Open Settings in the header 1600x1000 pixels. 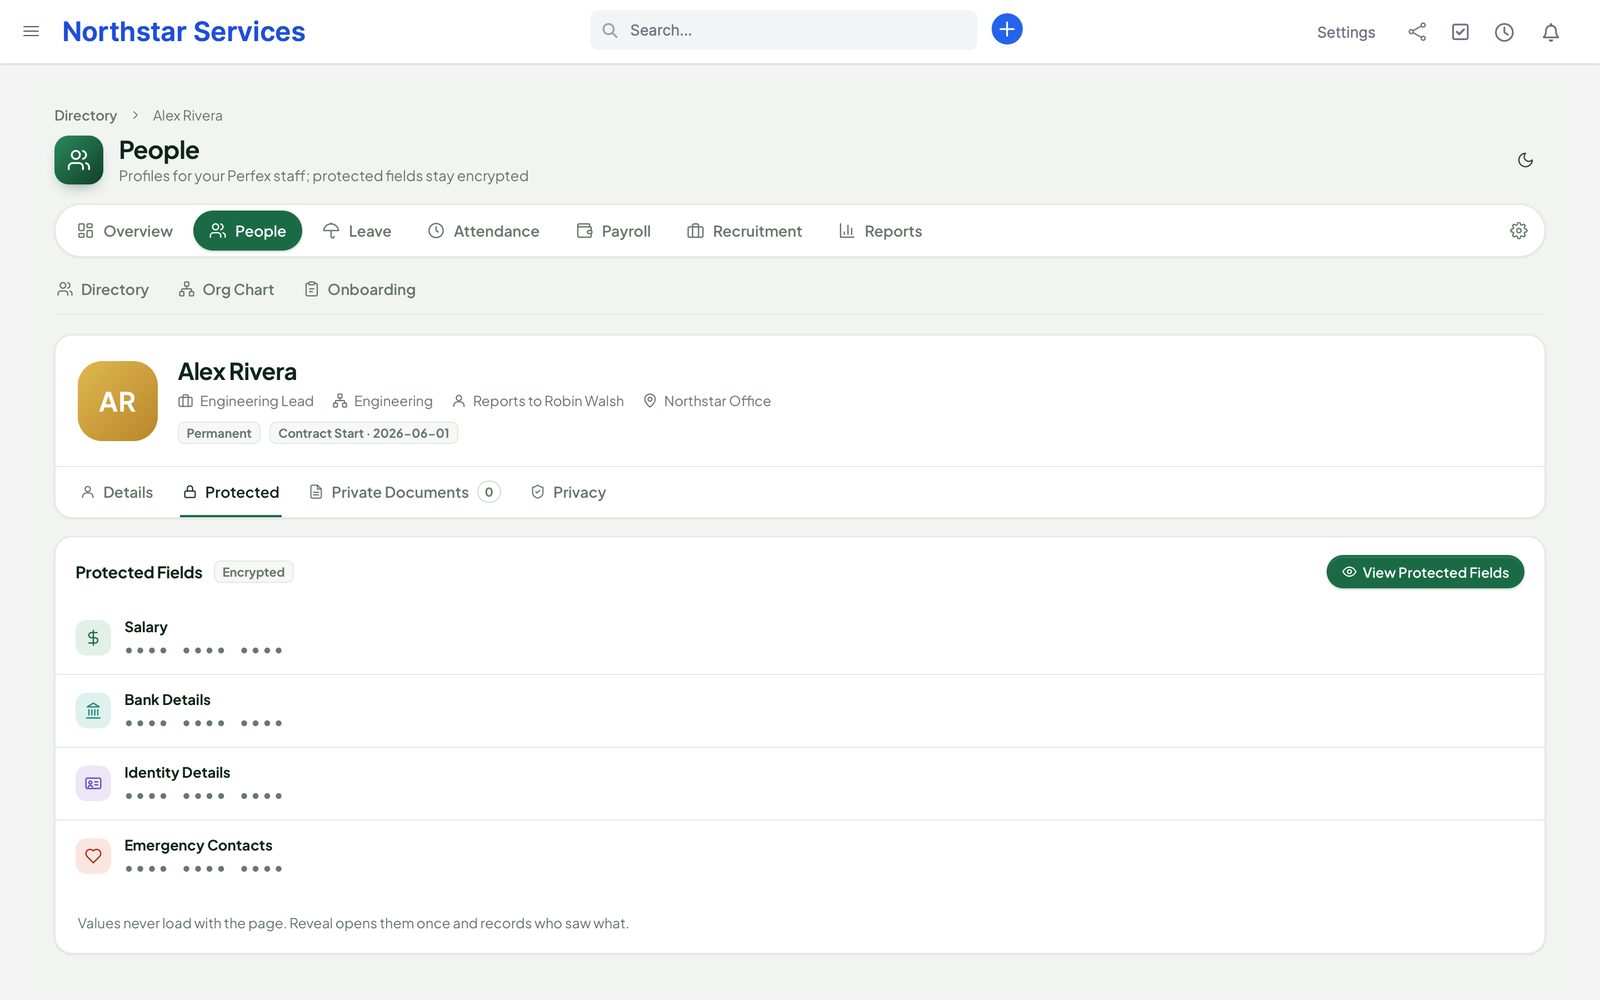(x=1346, y=32)
